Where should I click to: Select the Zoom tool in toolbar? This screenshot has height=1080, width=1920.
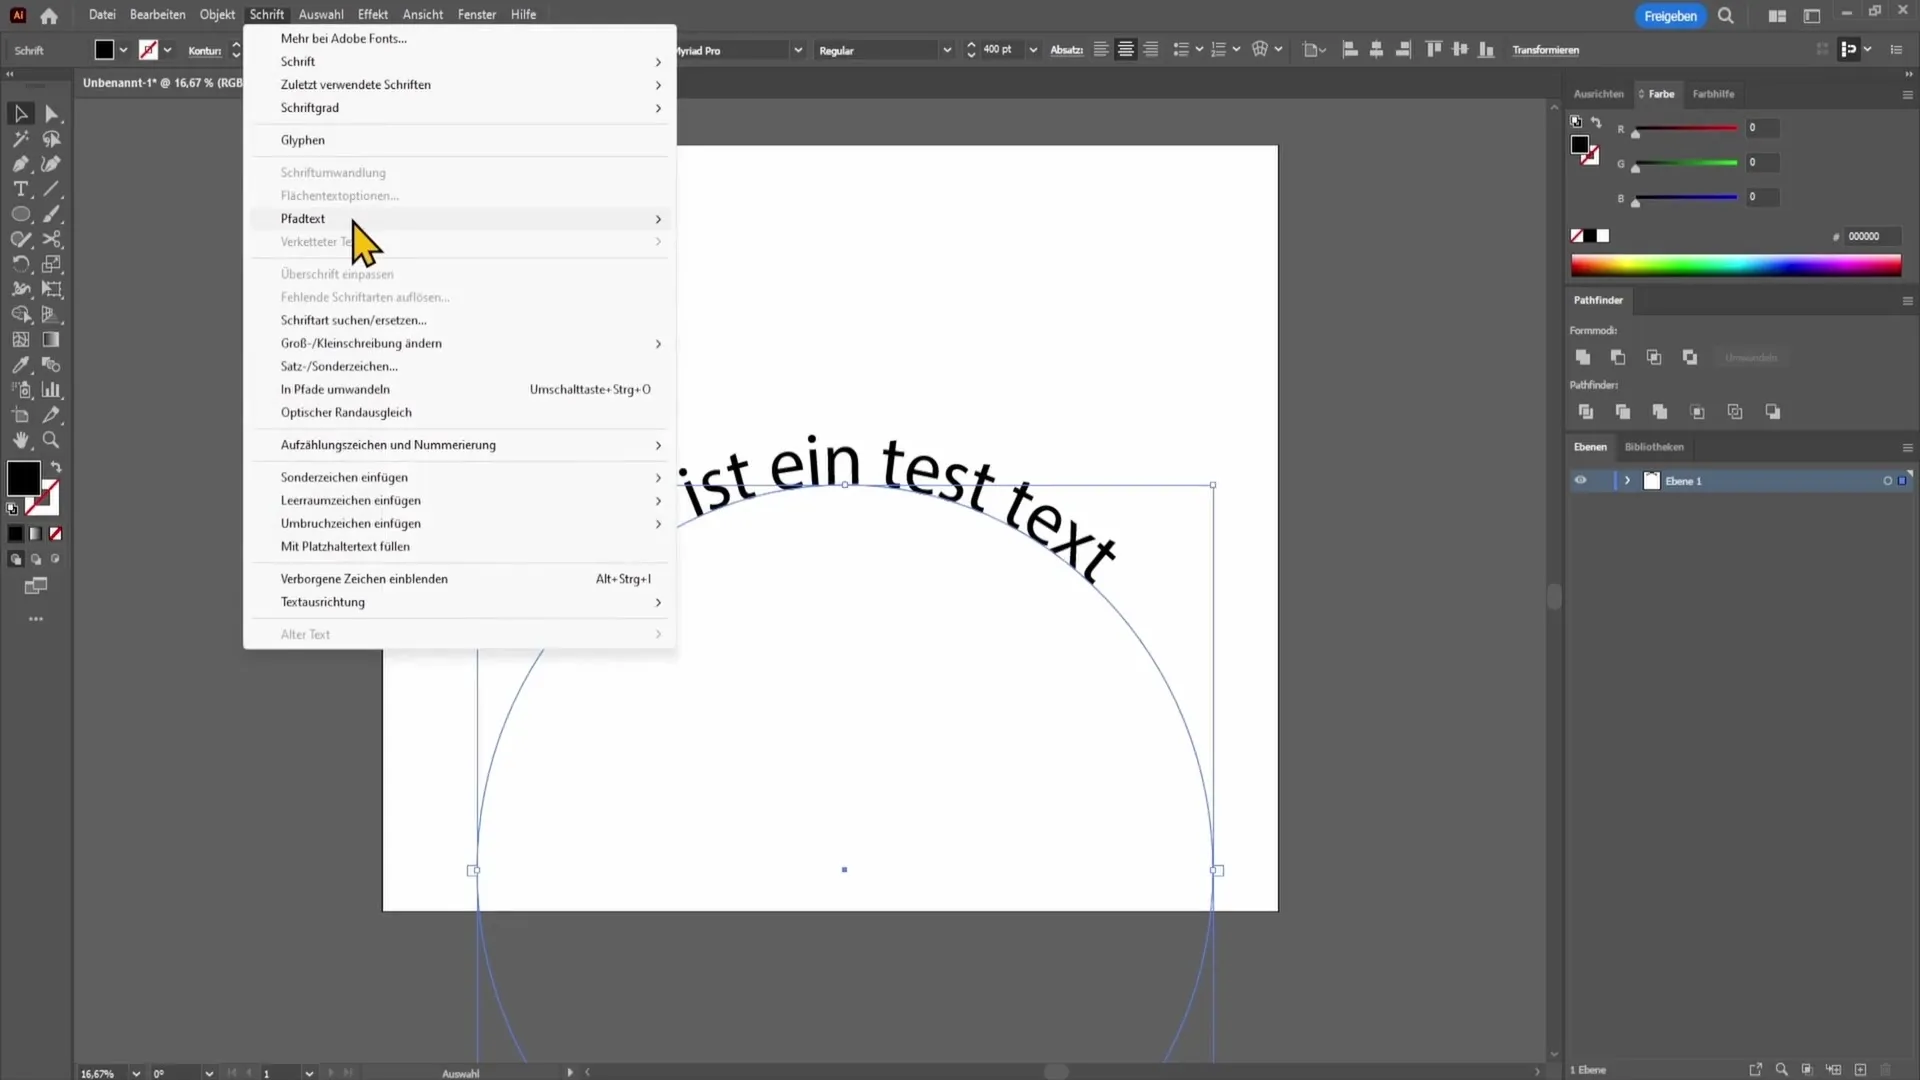point(52,440)
